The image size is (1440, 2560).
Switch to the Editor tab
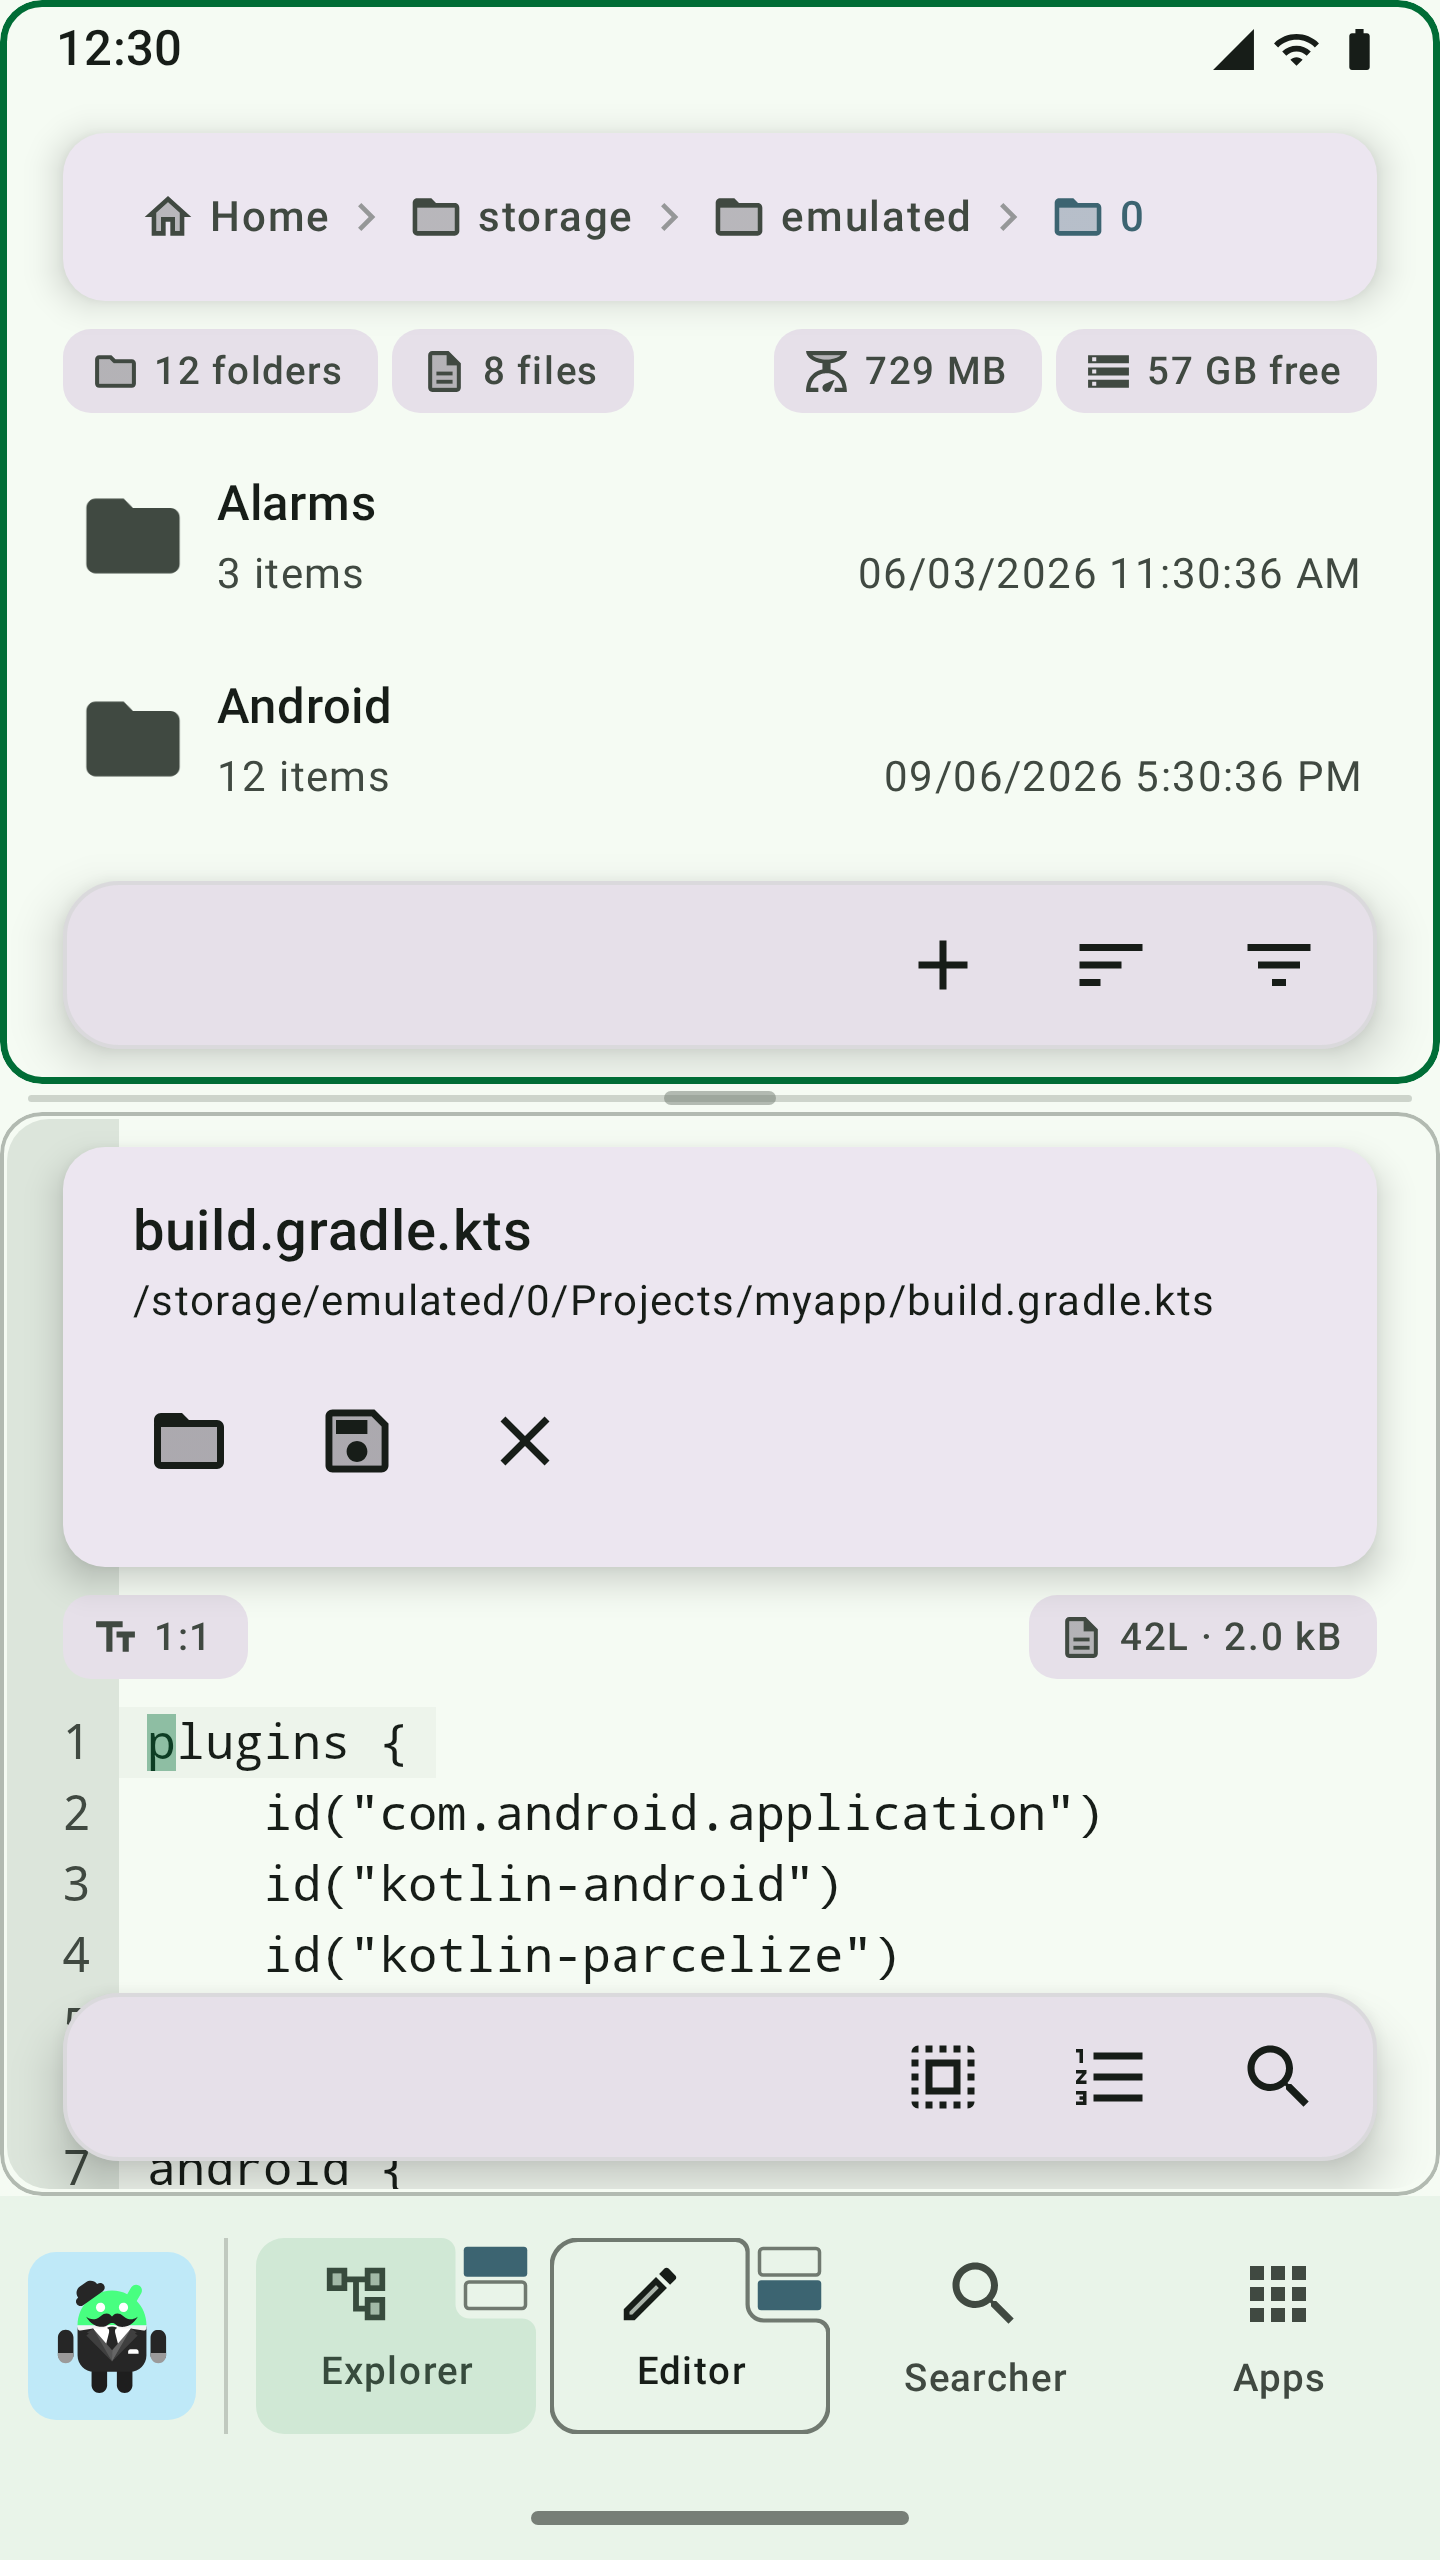coord(690,2336)
